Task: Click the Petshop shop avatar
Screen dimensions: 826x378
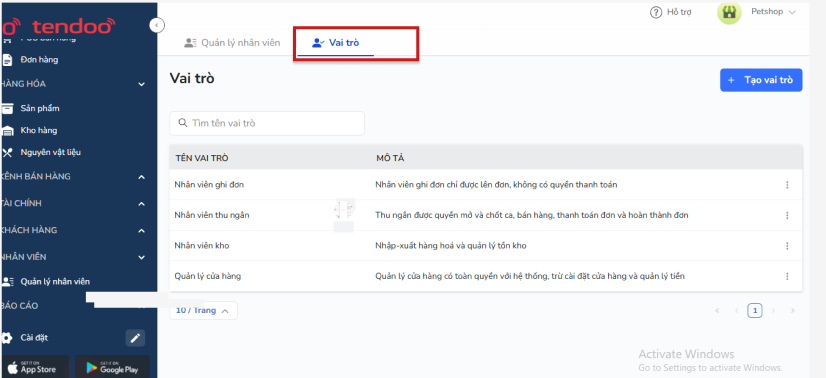Action: coord(729,12)
